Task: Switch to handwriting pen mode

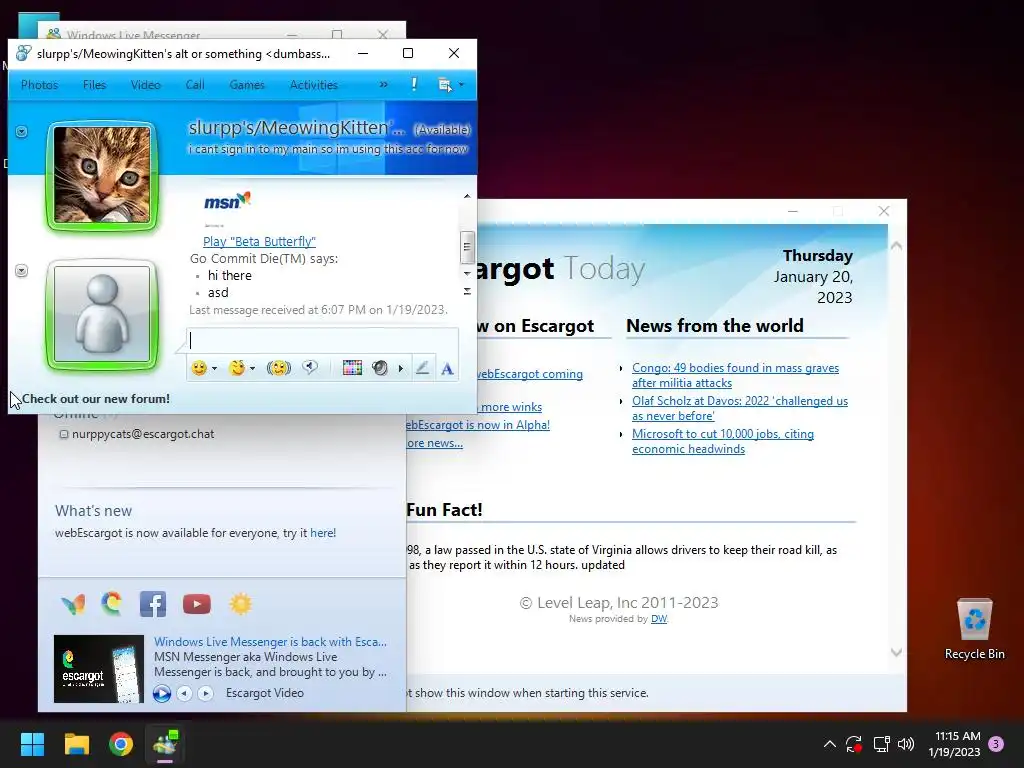Action: 423,368
